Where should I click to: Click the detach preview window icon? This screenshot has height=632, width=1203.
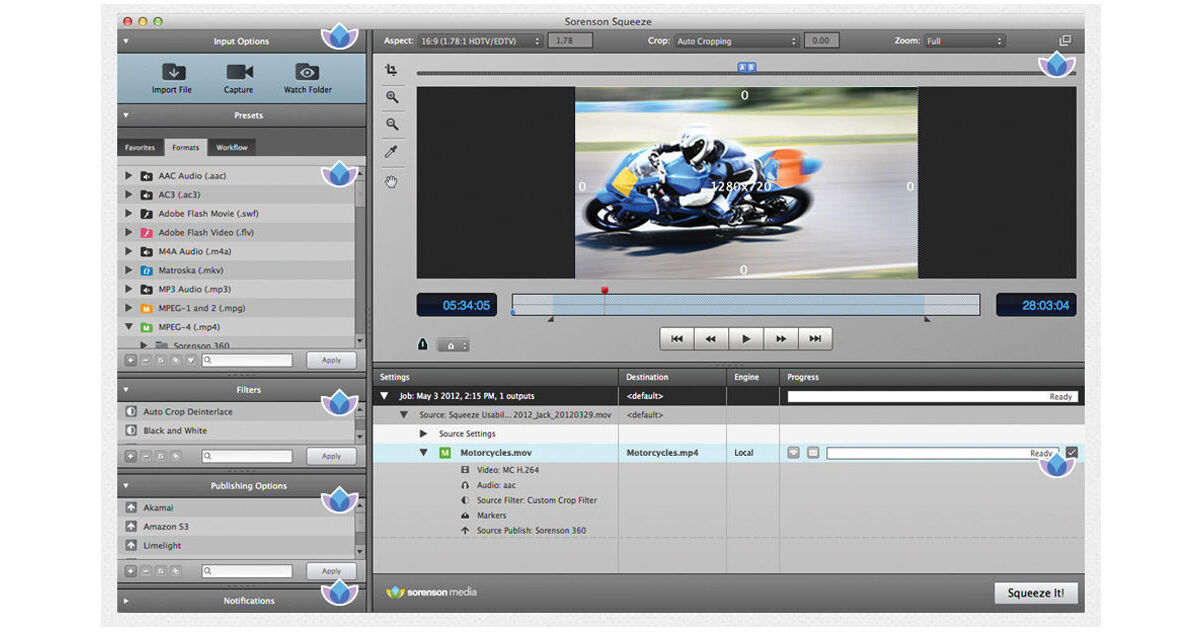1066,41
